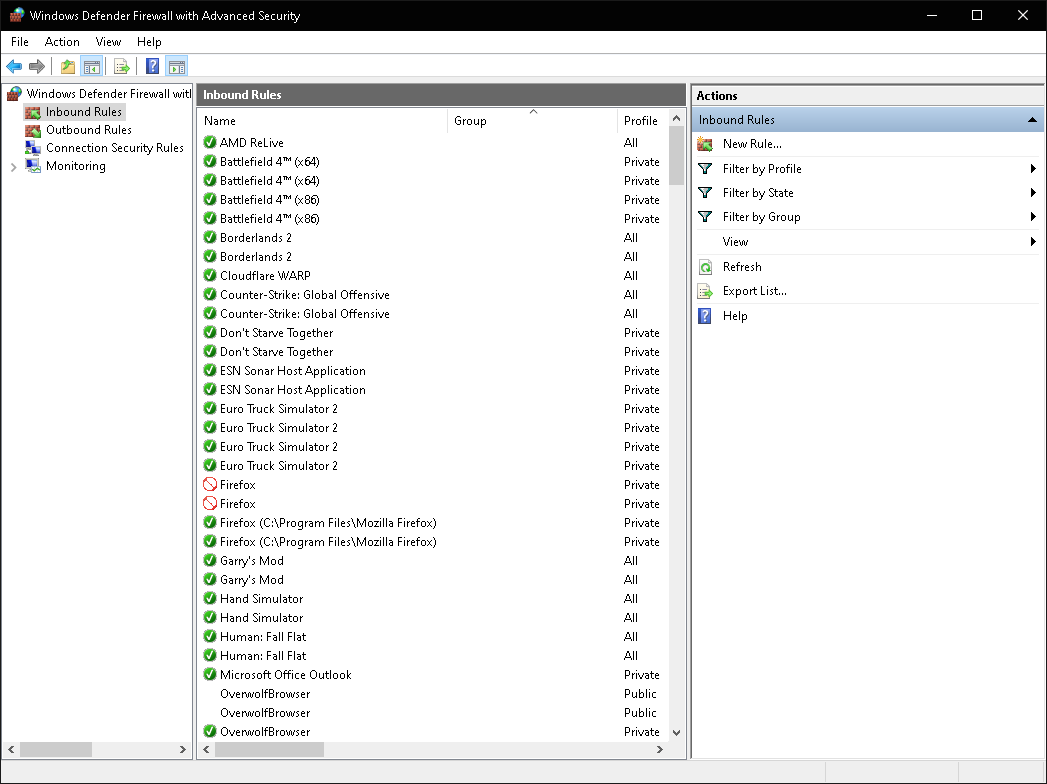Screen dimensions: 1047x784
Task: Select Outbound Rules in the tree
Action: pos(89,130)
